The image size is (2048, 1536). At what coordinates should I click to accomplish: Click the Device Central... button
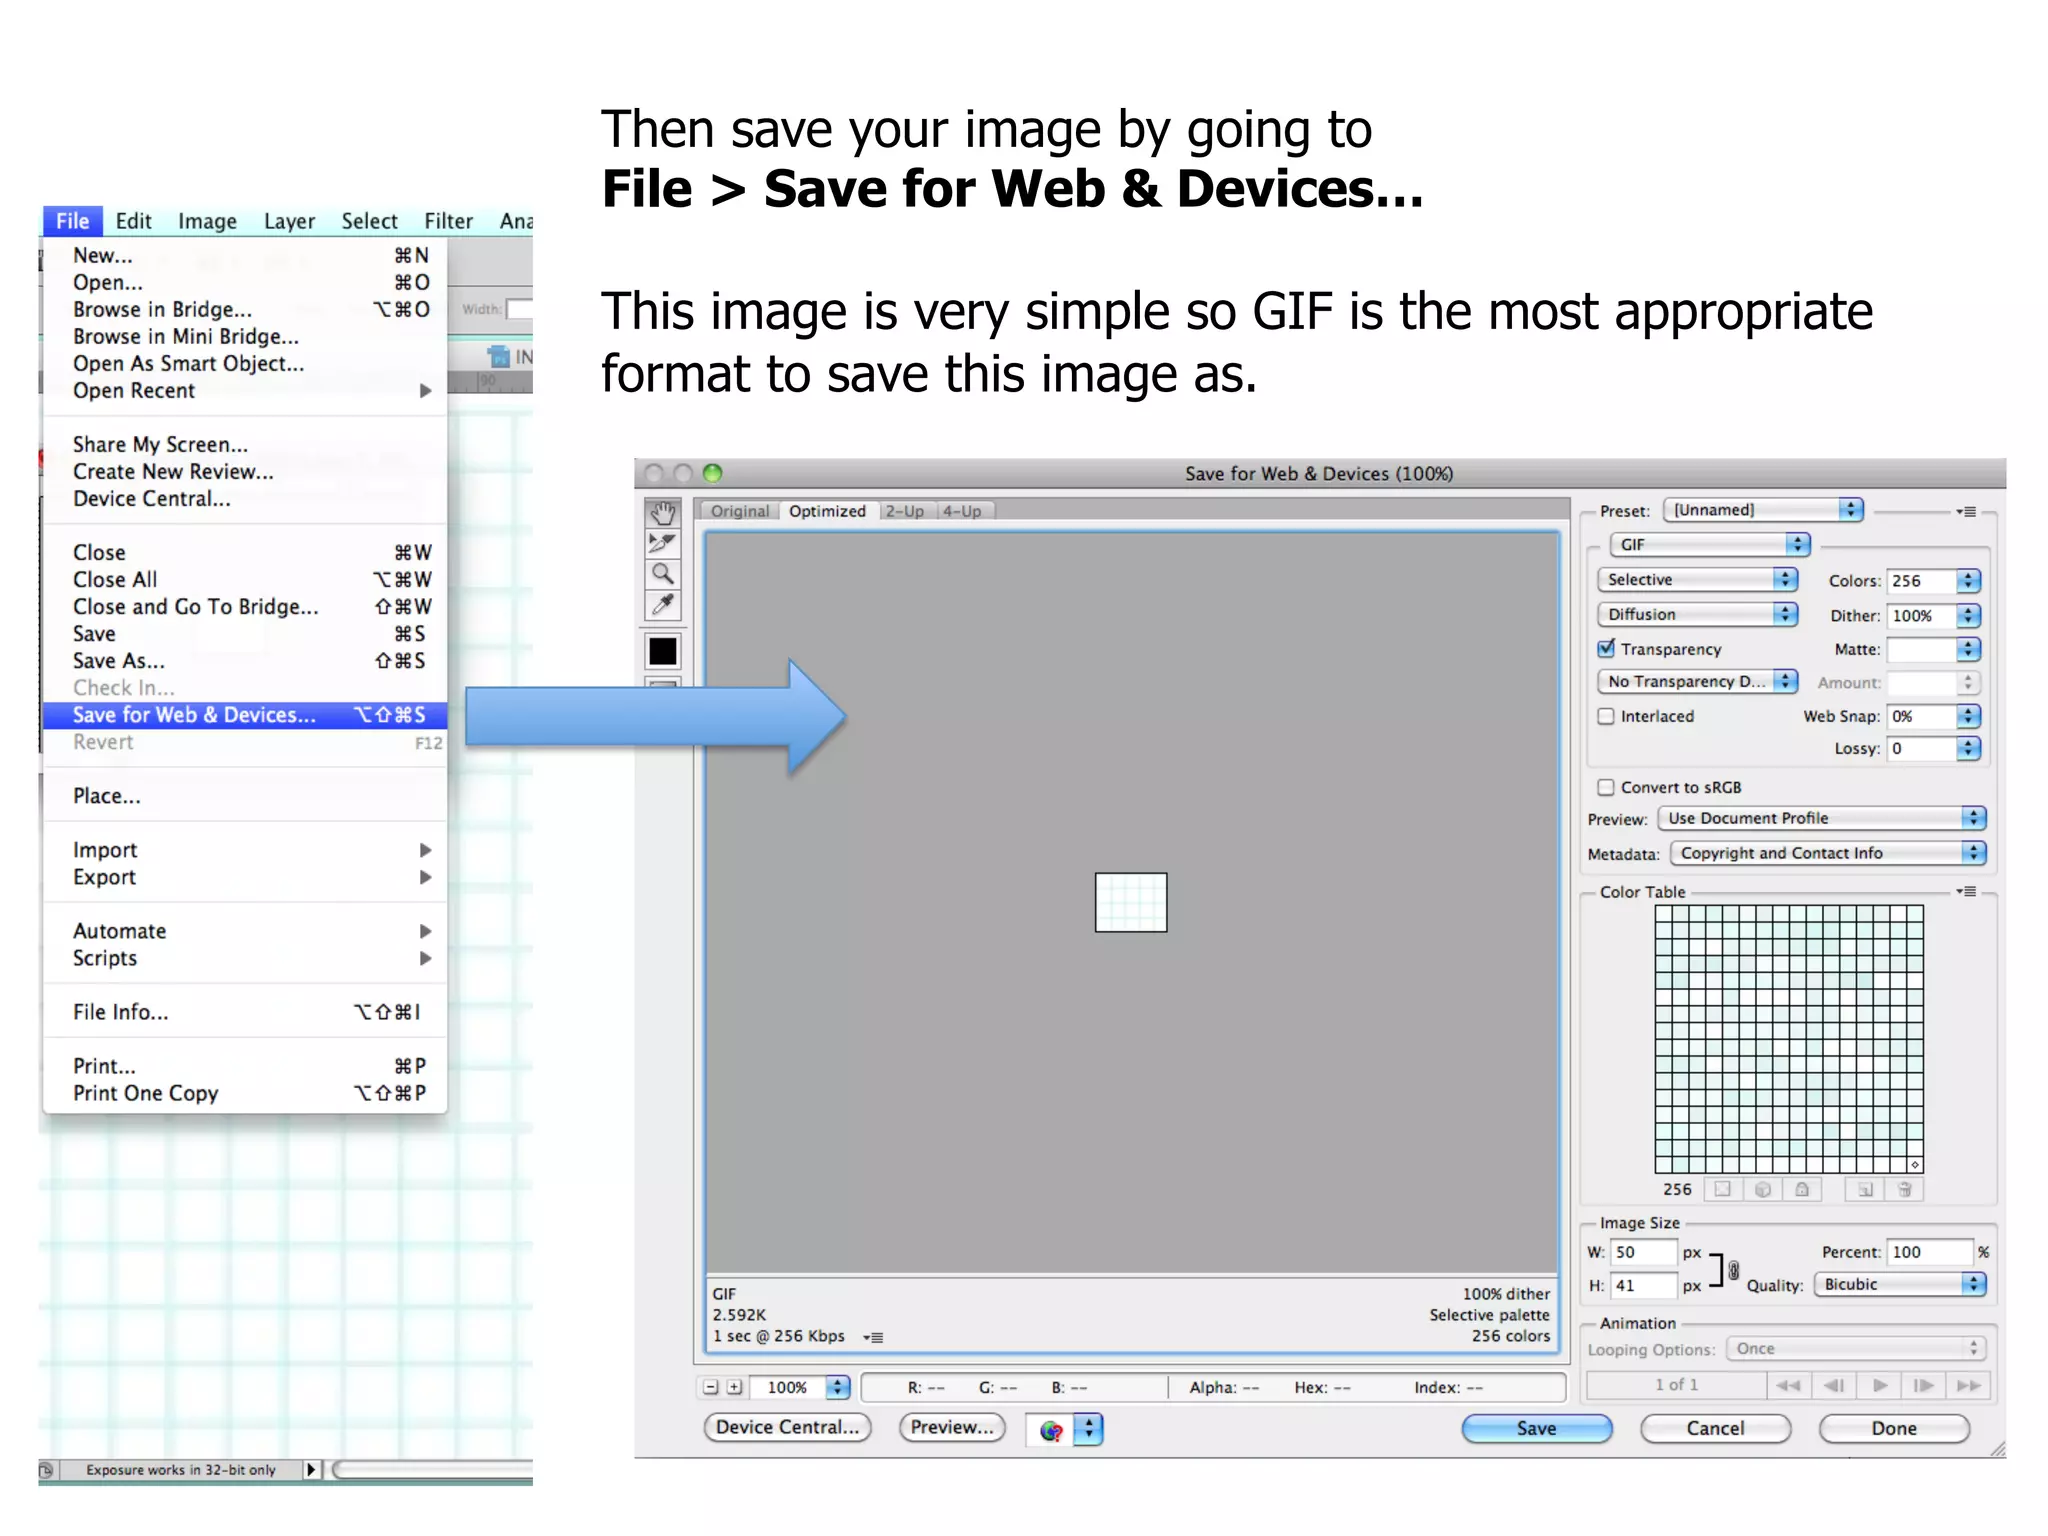(787, 1427)
